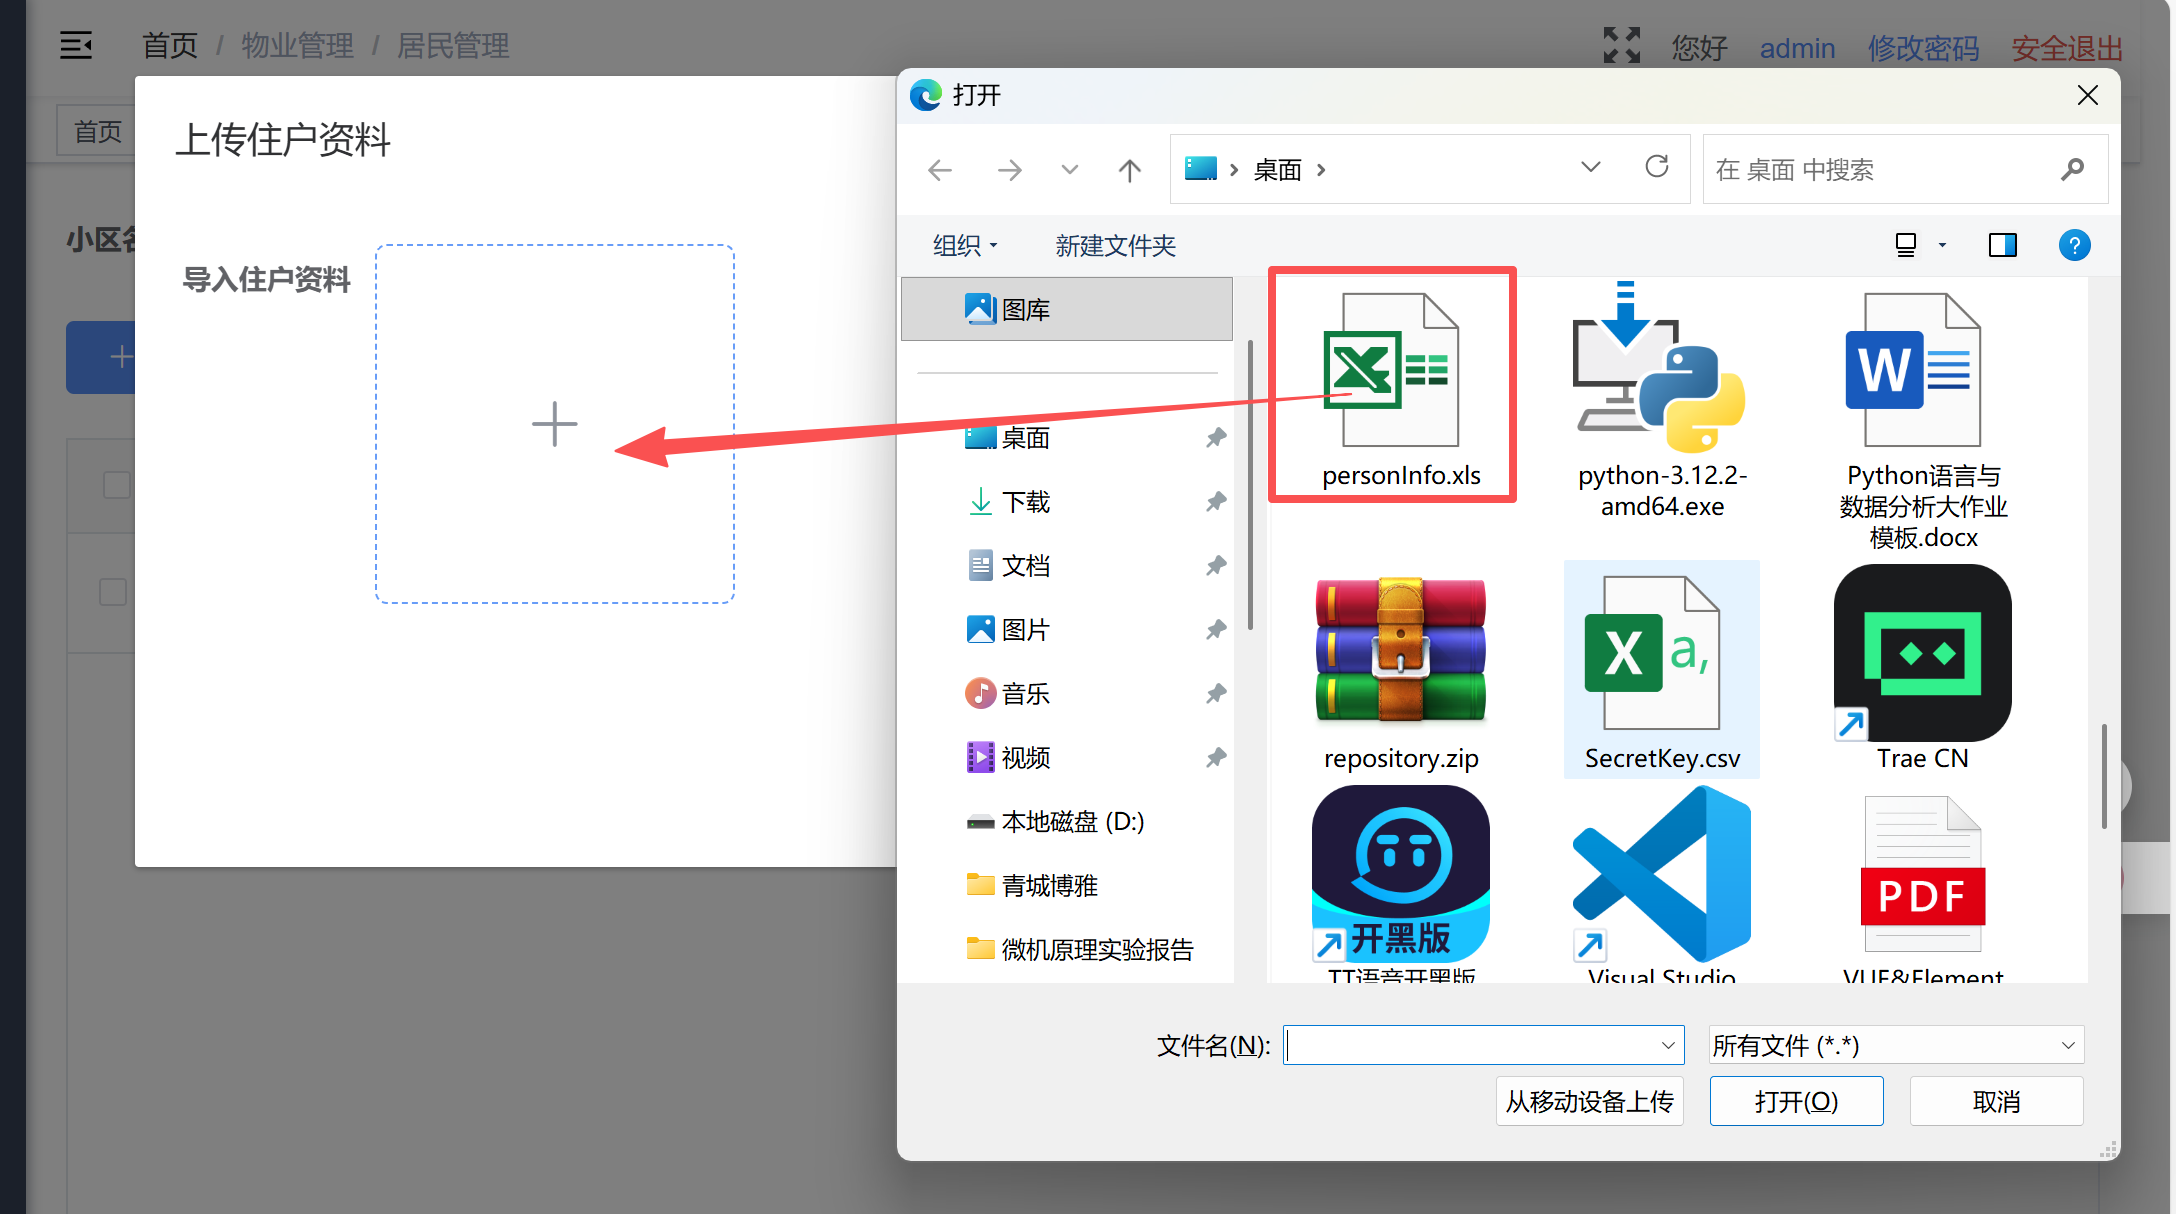Click the 从移动设备上传 button
Viewport: 2176px width, 1214px height.
click(x=1589, y=1101)
